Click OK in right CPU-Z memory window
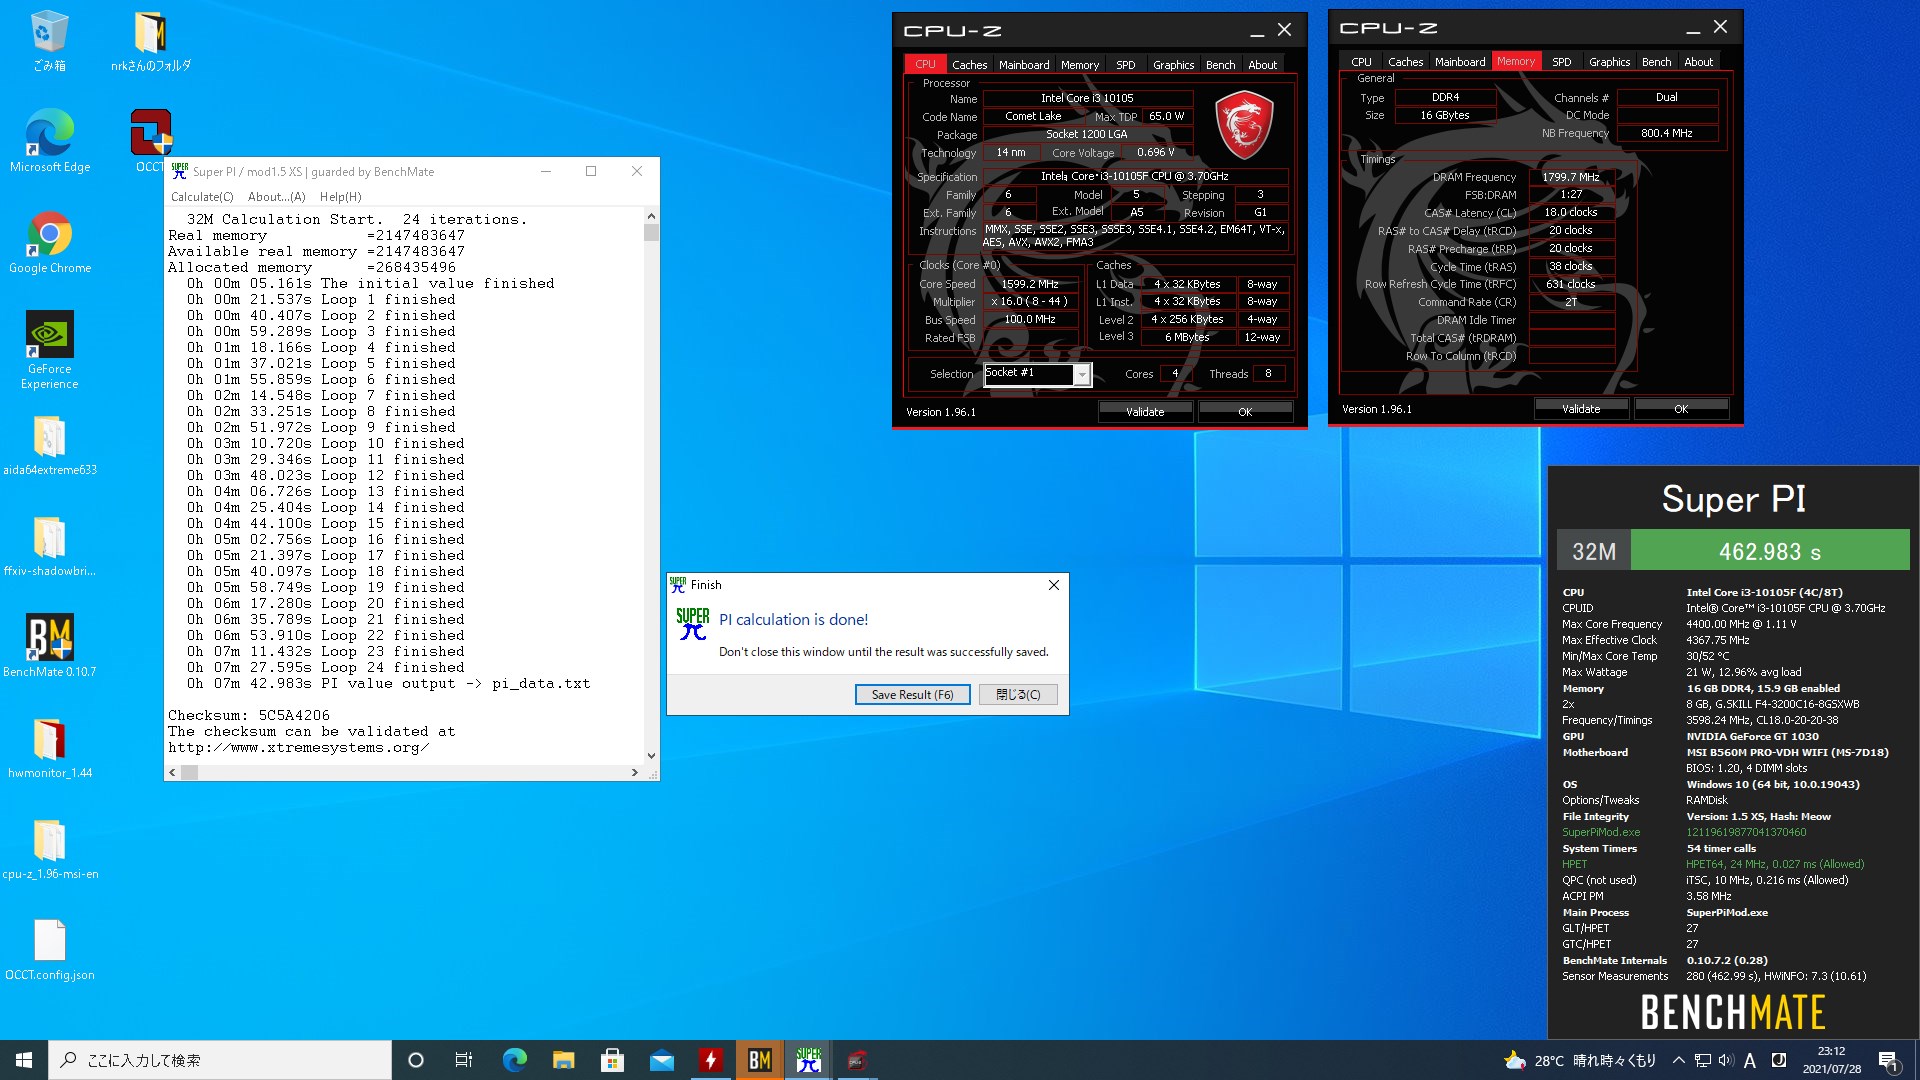This screenshot has height=1080, width=1920. [1681, 408]
